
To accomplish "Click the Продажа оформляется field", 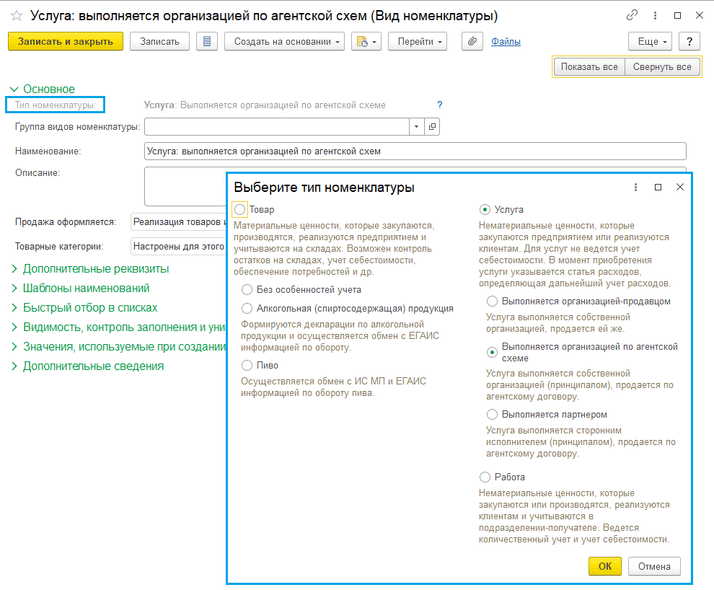I will click(178, 222).
